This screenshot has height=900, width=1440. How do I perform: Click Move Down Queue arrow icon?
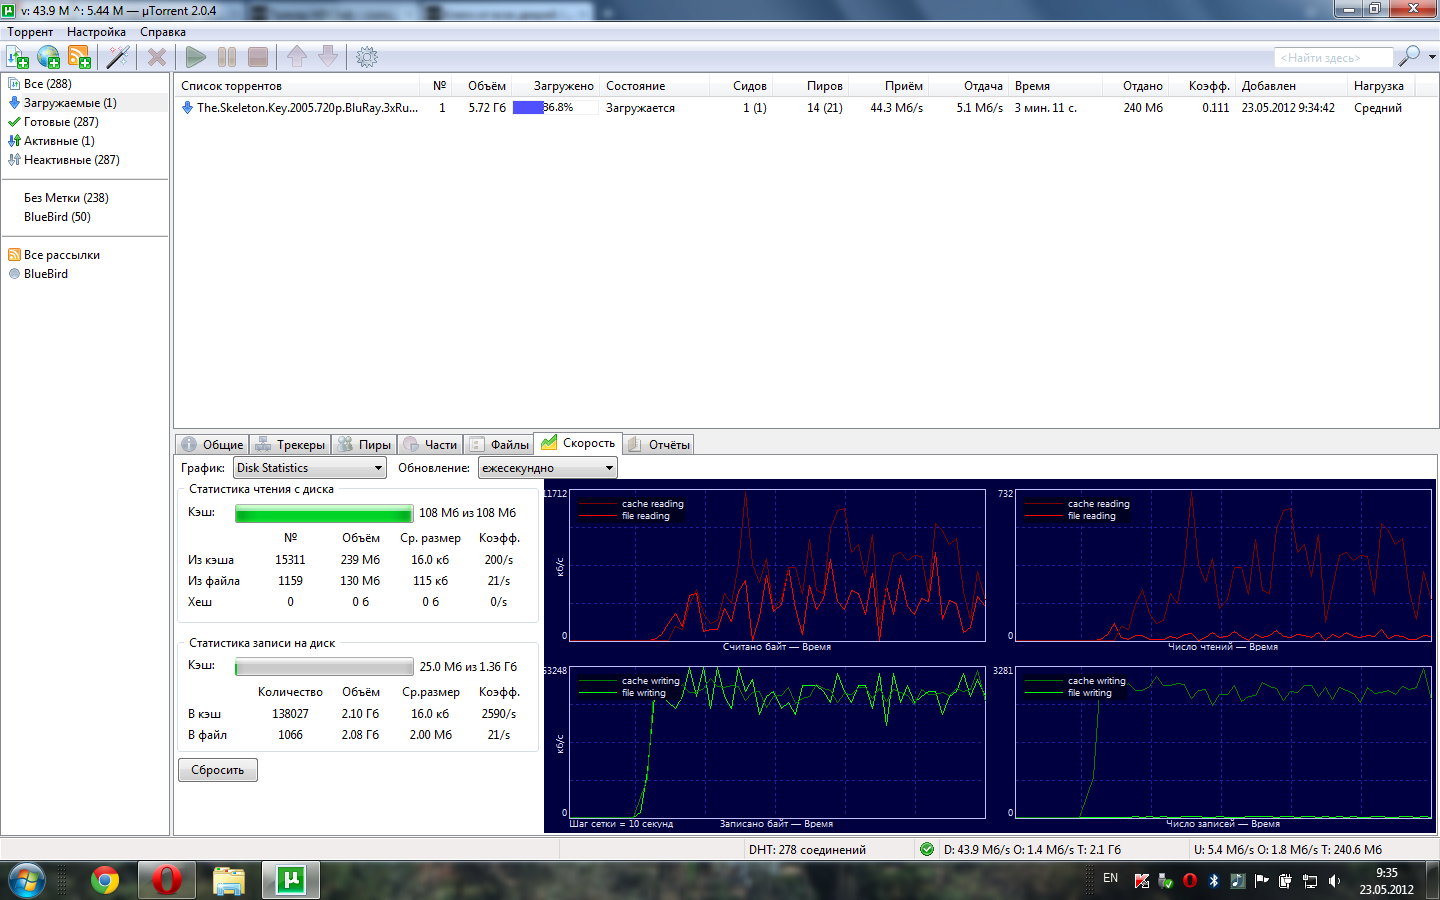(328, 57)
